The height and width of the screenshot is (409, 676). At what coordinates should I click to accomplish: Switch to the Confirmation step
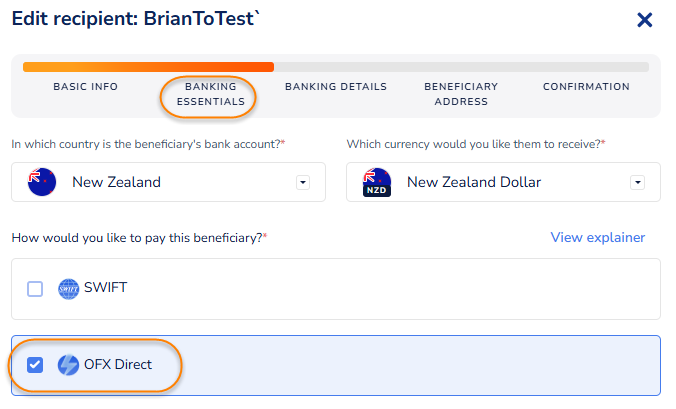(586, 87)
